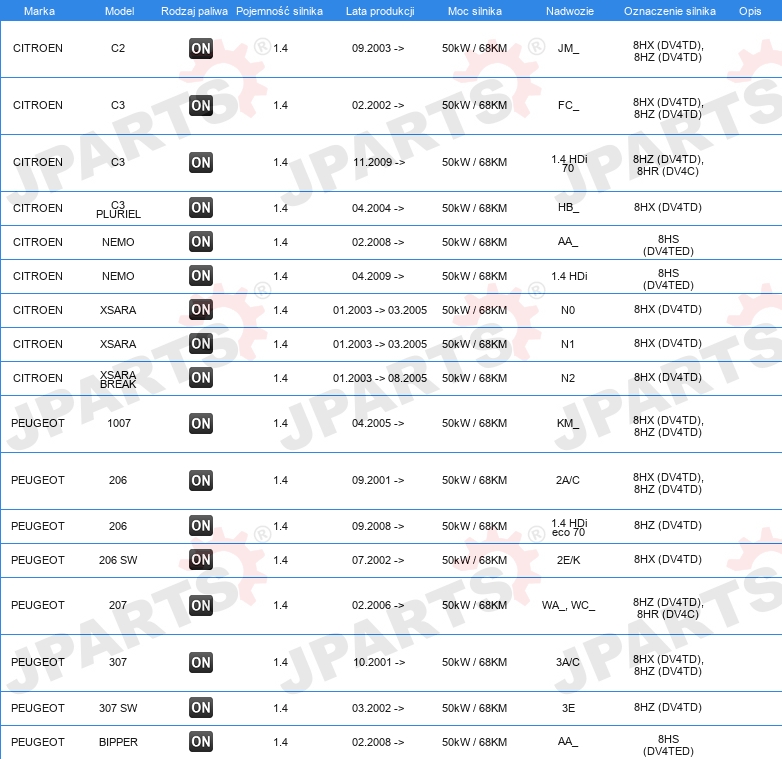Click the 8HX (DV4TD) engine code of the 206 SW row

pos(668,559)
